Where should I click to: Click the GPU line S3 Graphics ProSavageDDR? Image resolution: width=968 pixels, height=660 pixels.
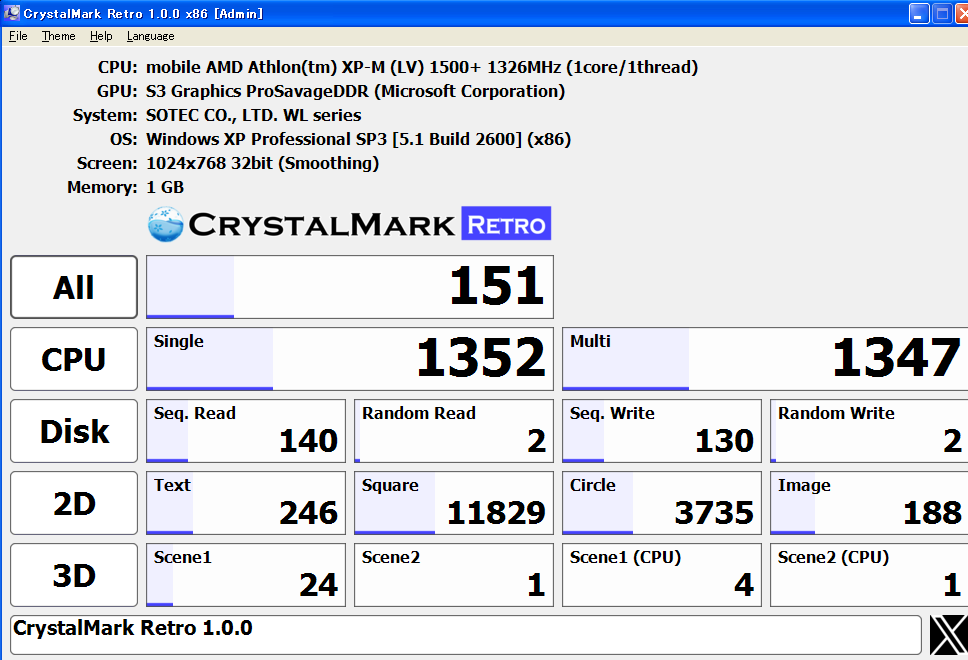(355, 91)
